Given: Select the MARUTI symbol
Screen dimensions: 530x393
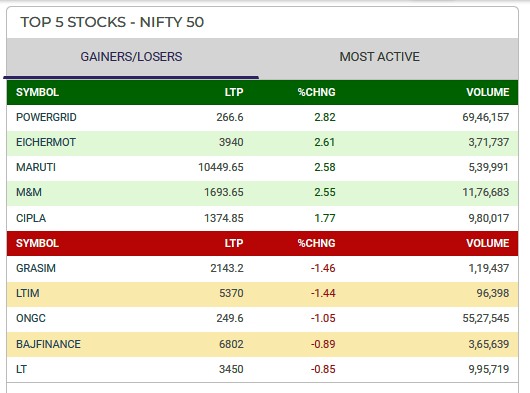Looking at the screenshot, I should tap(36, 167).
